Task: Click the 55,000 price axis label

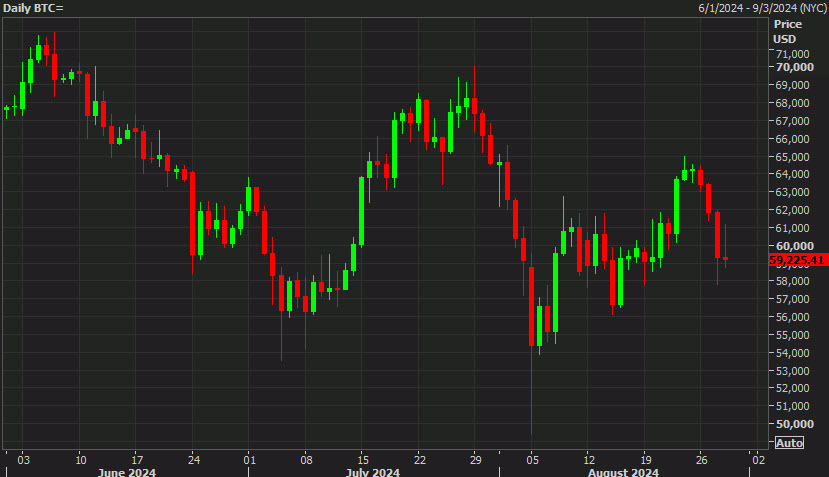Action: pyautogui.click(x=793, y=335)
